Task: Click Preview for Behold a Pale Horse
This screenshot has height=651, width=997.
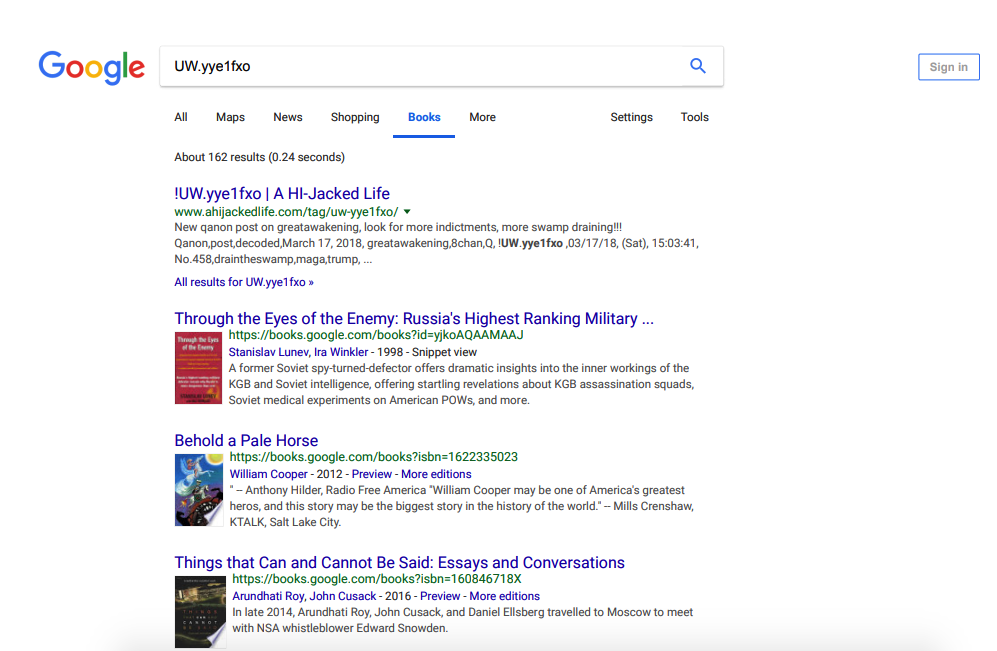Action: coord(371,474)
